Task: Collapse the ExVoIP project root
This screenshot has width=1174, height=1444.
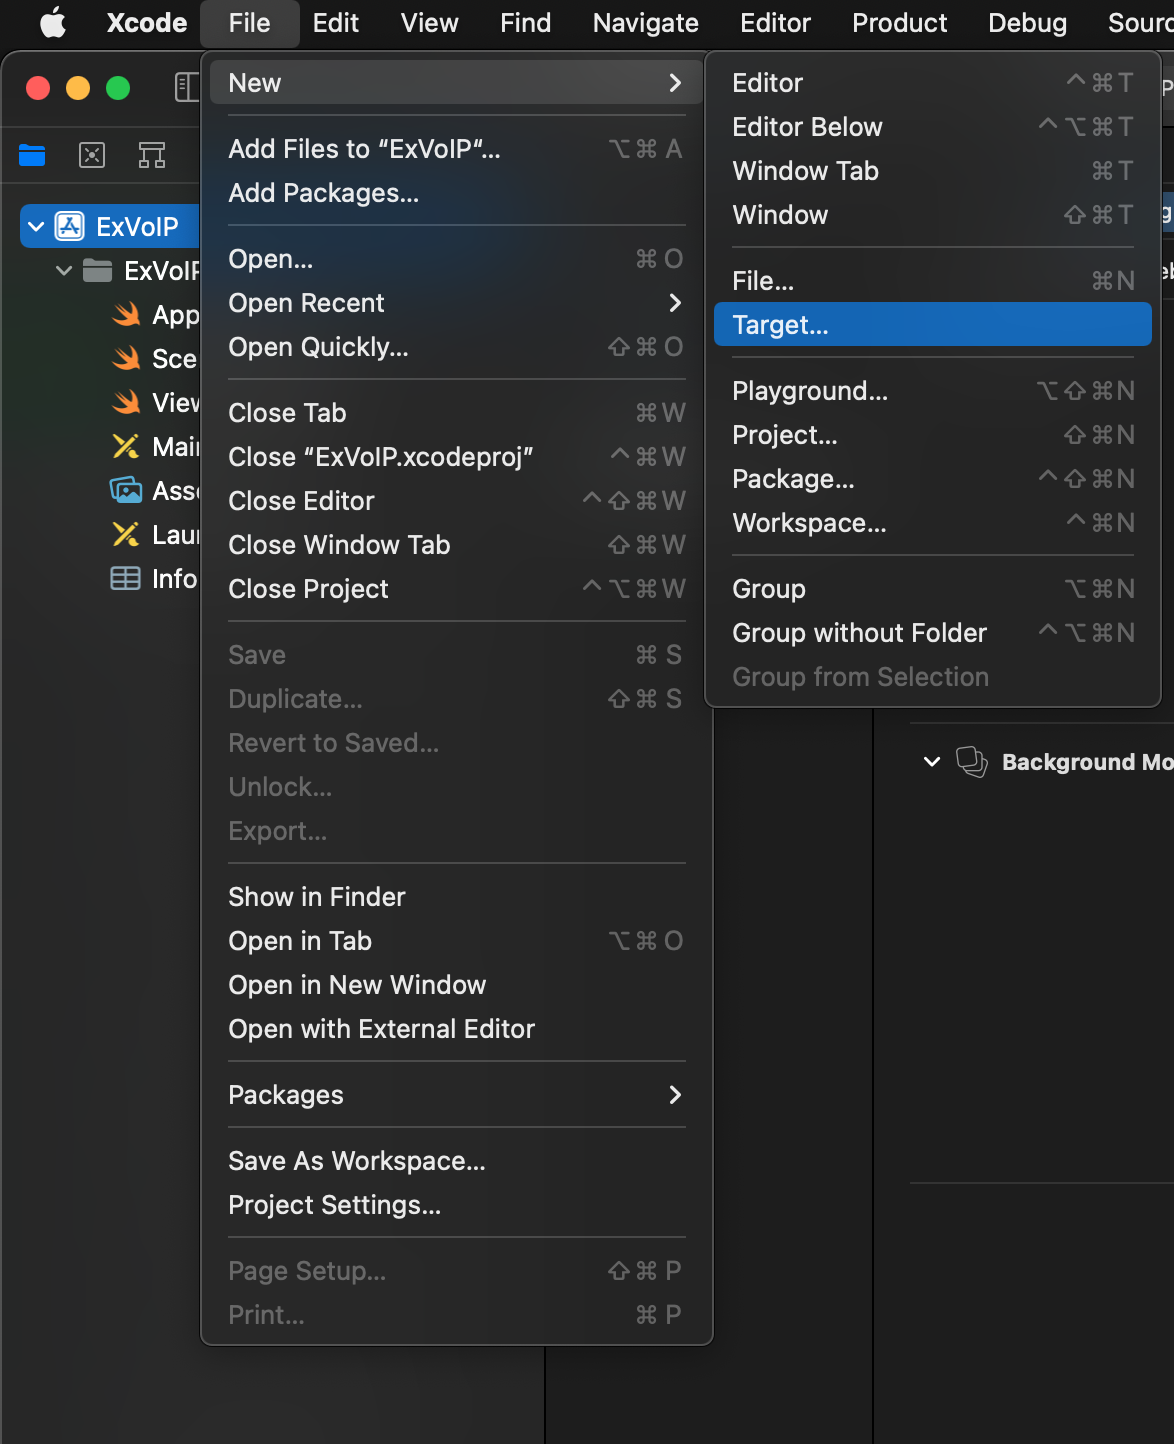Action: [36, 227]
